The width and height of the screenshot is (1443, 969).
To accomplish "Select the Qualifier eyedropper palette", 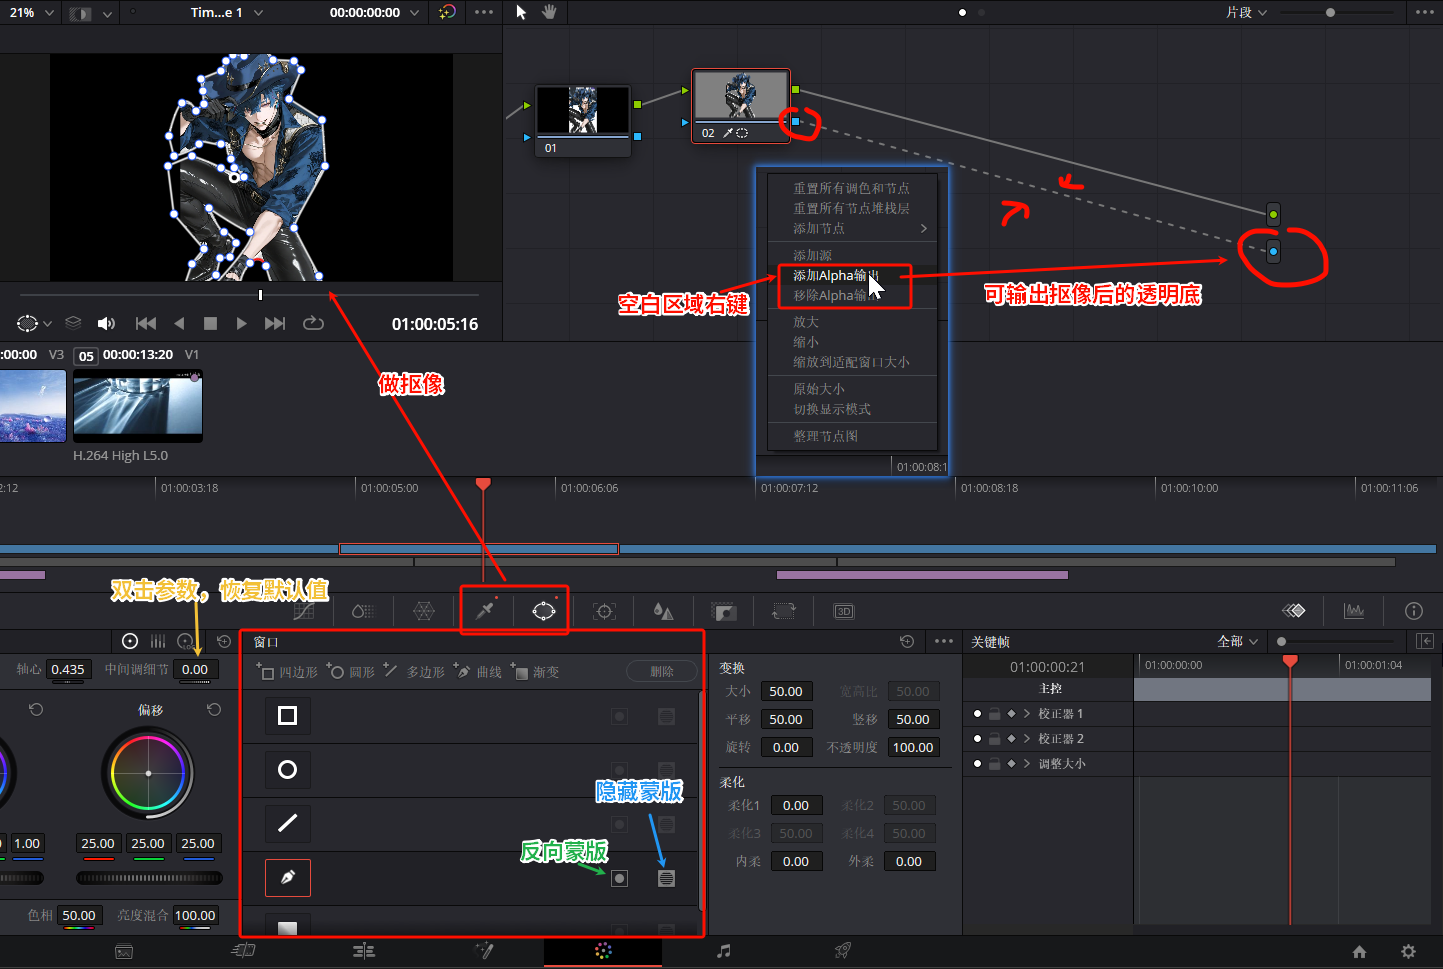I will 485,611.
